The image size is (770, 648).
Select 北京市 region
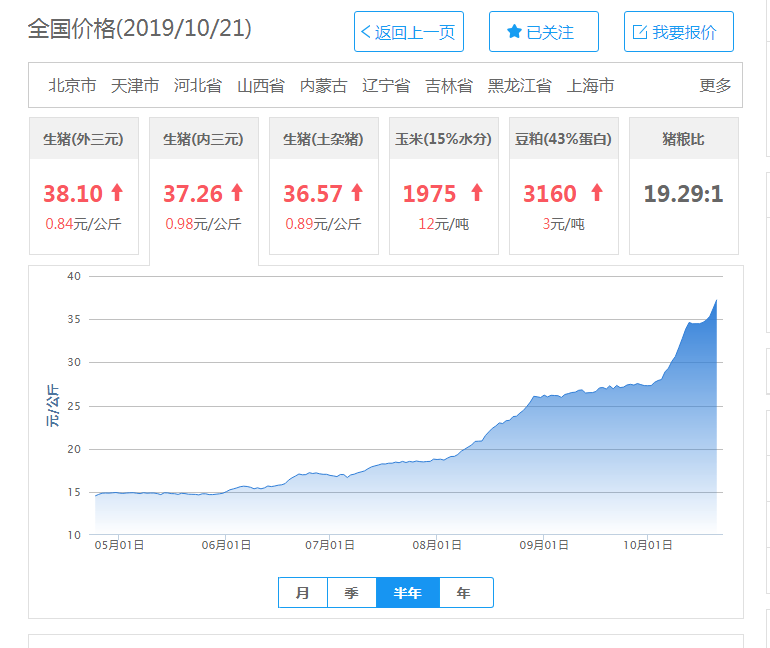[x=72, y=86]
